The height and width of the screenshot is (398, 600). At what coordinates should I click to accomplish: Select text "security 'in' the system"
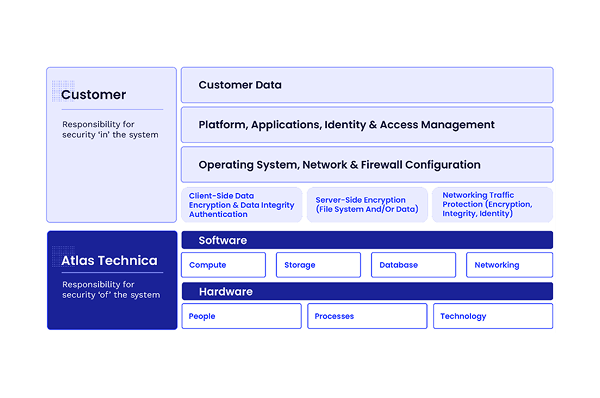coord(110,135)
